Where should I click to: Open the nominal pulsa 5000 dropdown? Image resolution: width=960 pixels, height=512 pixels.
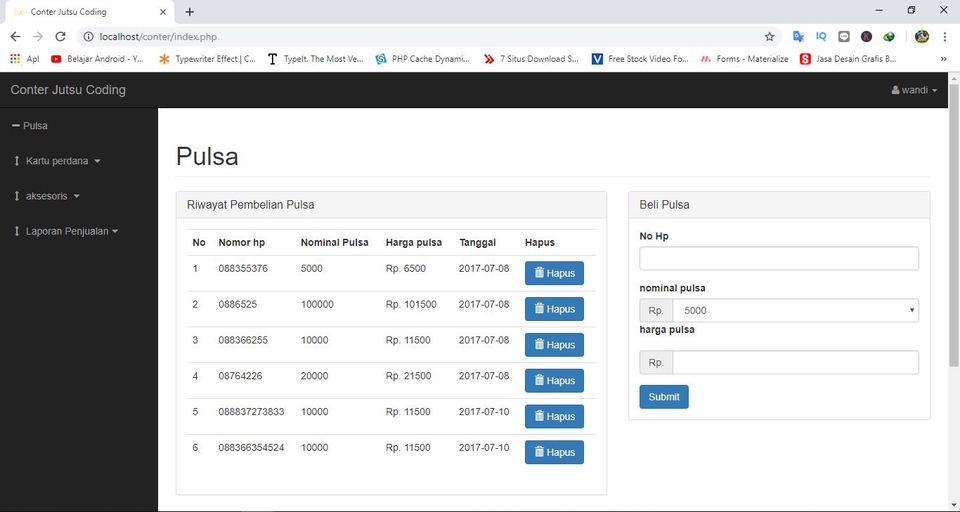point(795,311)
